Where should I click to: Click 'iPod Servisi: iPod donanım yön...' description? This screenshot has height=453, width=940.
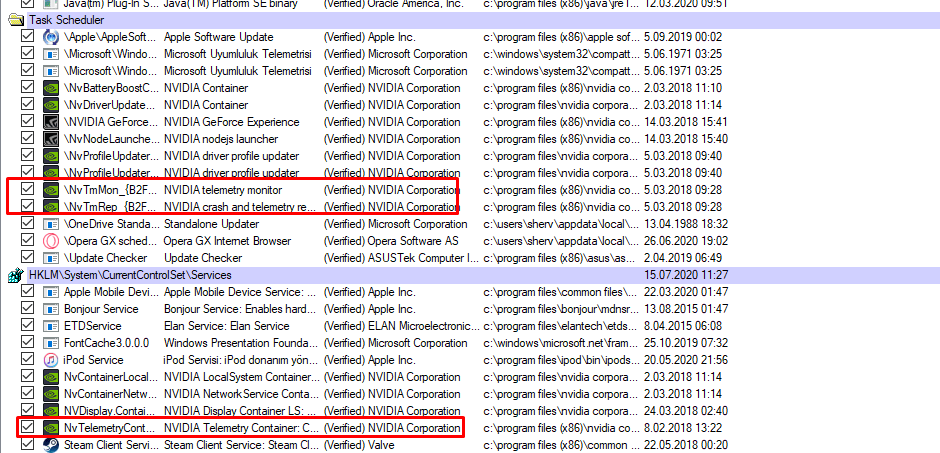[240, 360]
